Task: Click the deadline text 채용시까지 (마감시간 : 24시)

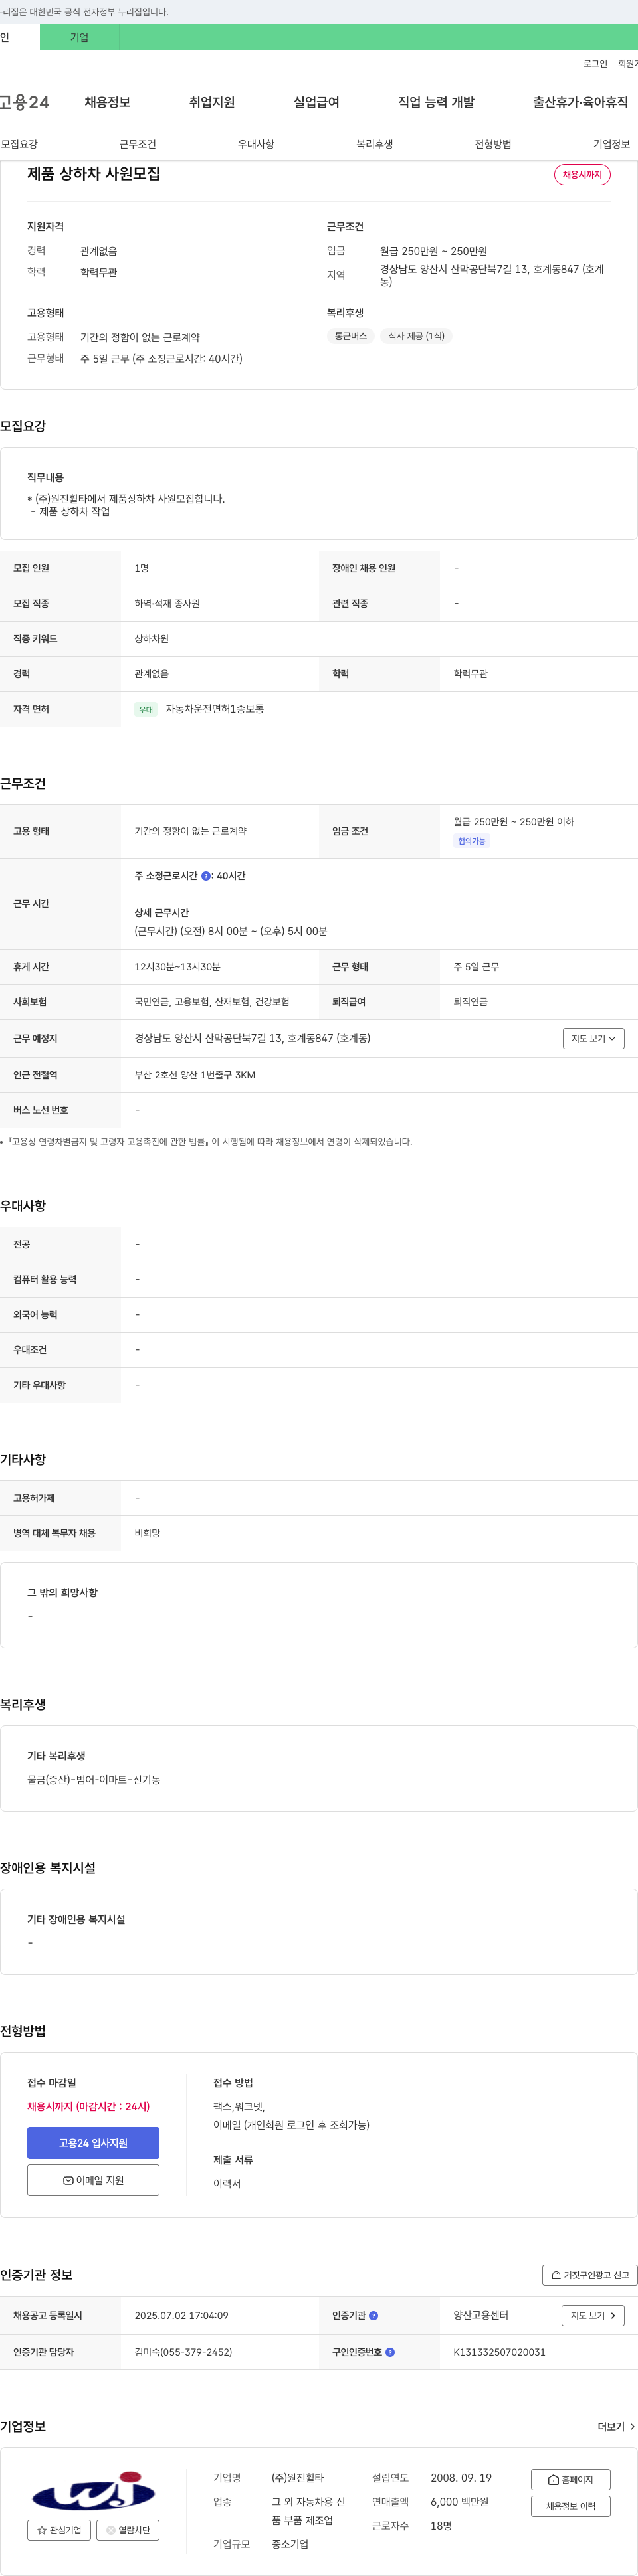Action: click(88, 2106)
